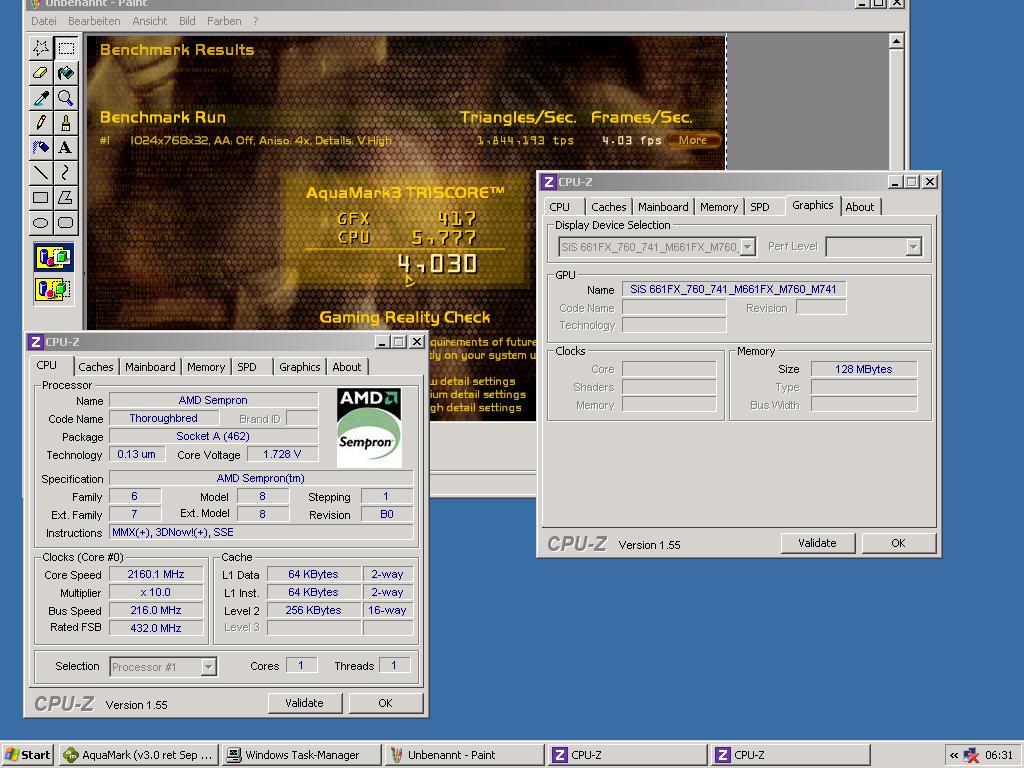
Task: Choose the Curve tool in Paint
Action: pos(65,172)
